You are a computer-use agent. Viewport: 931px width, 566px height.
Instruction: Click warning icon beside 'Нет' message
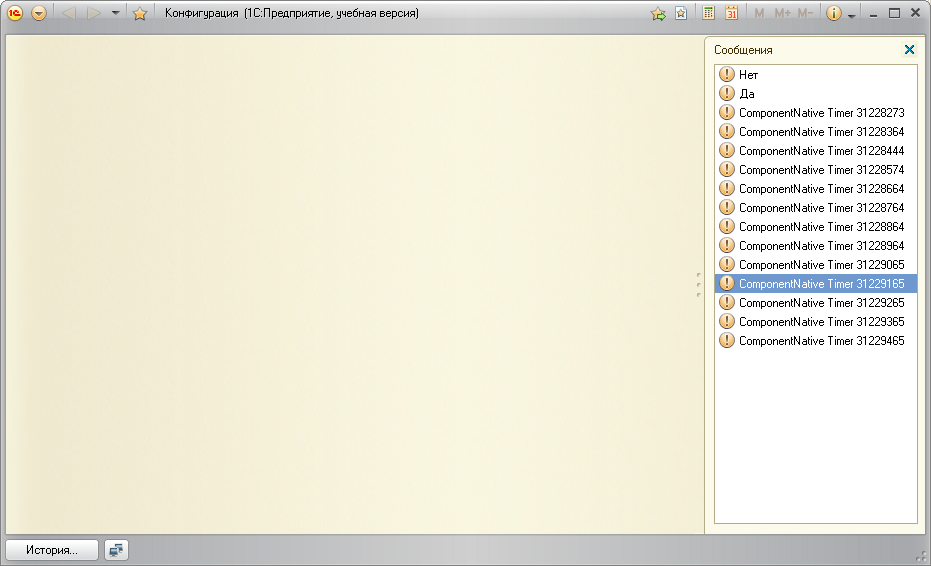(727, 74)
